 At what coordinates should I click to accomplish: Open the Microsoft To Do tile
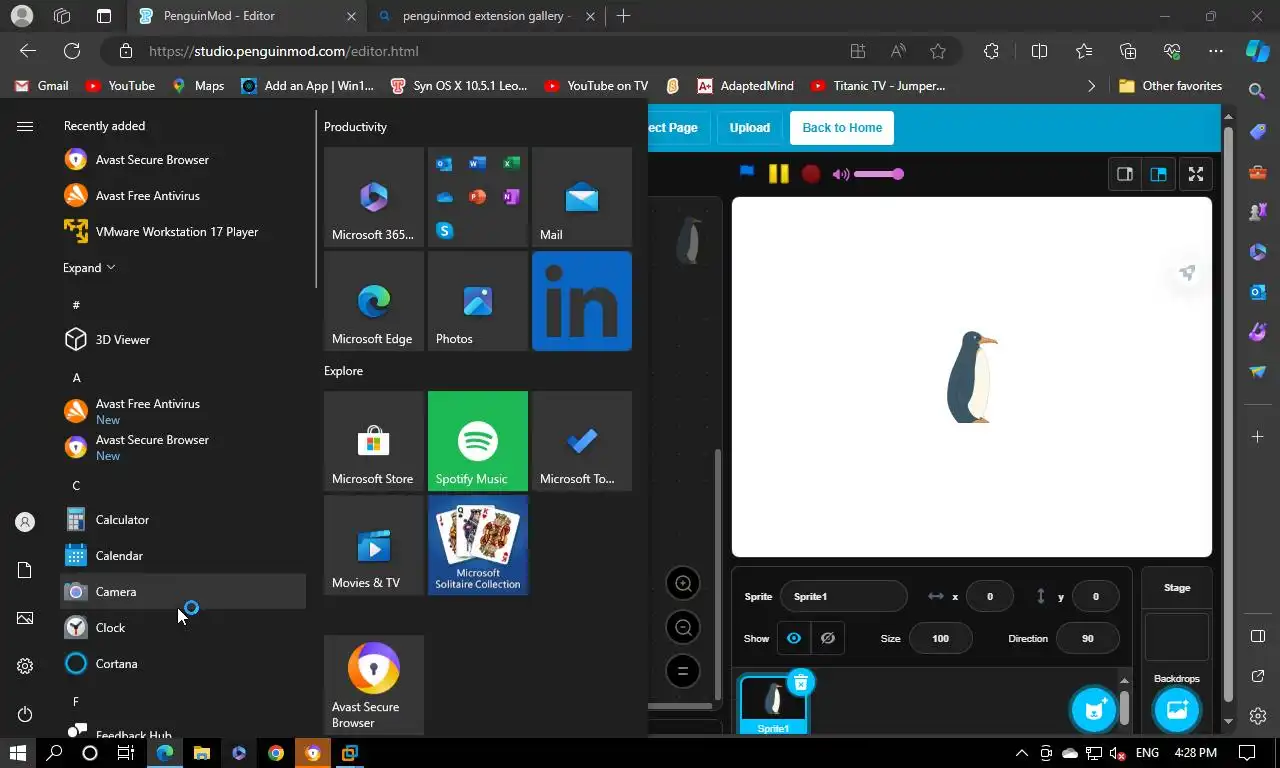tap(582, 441)
